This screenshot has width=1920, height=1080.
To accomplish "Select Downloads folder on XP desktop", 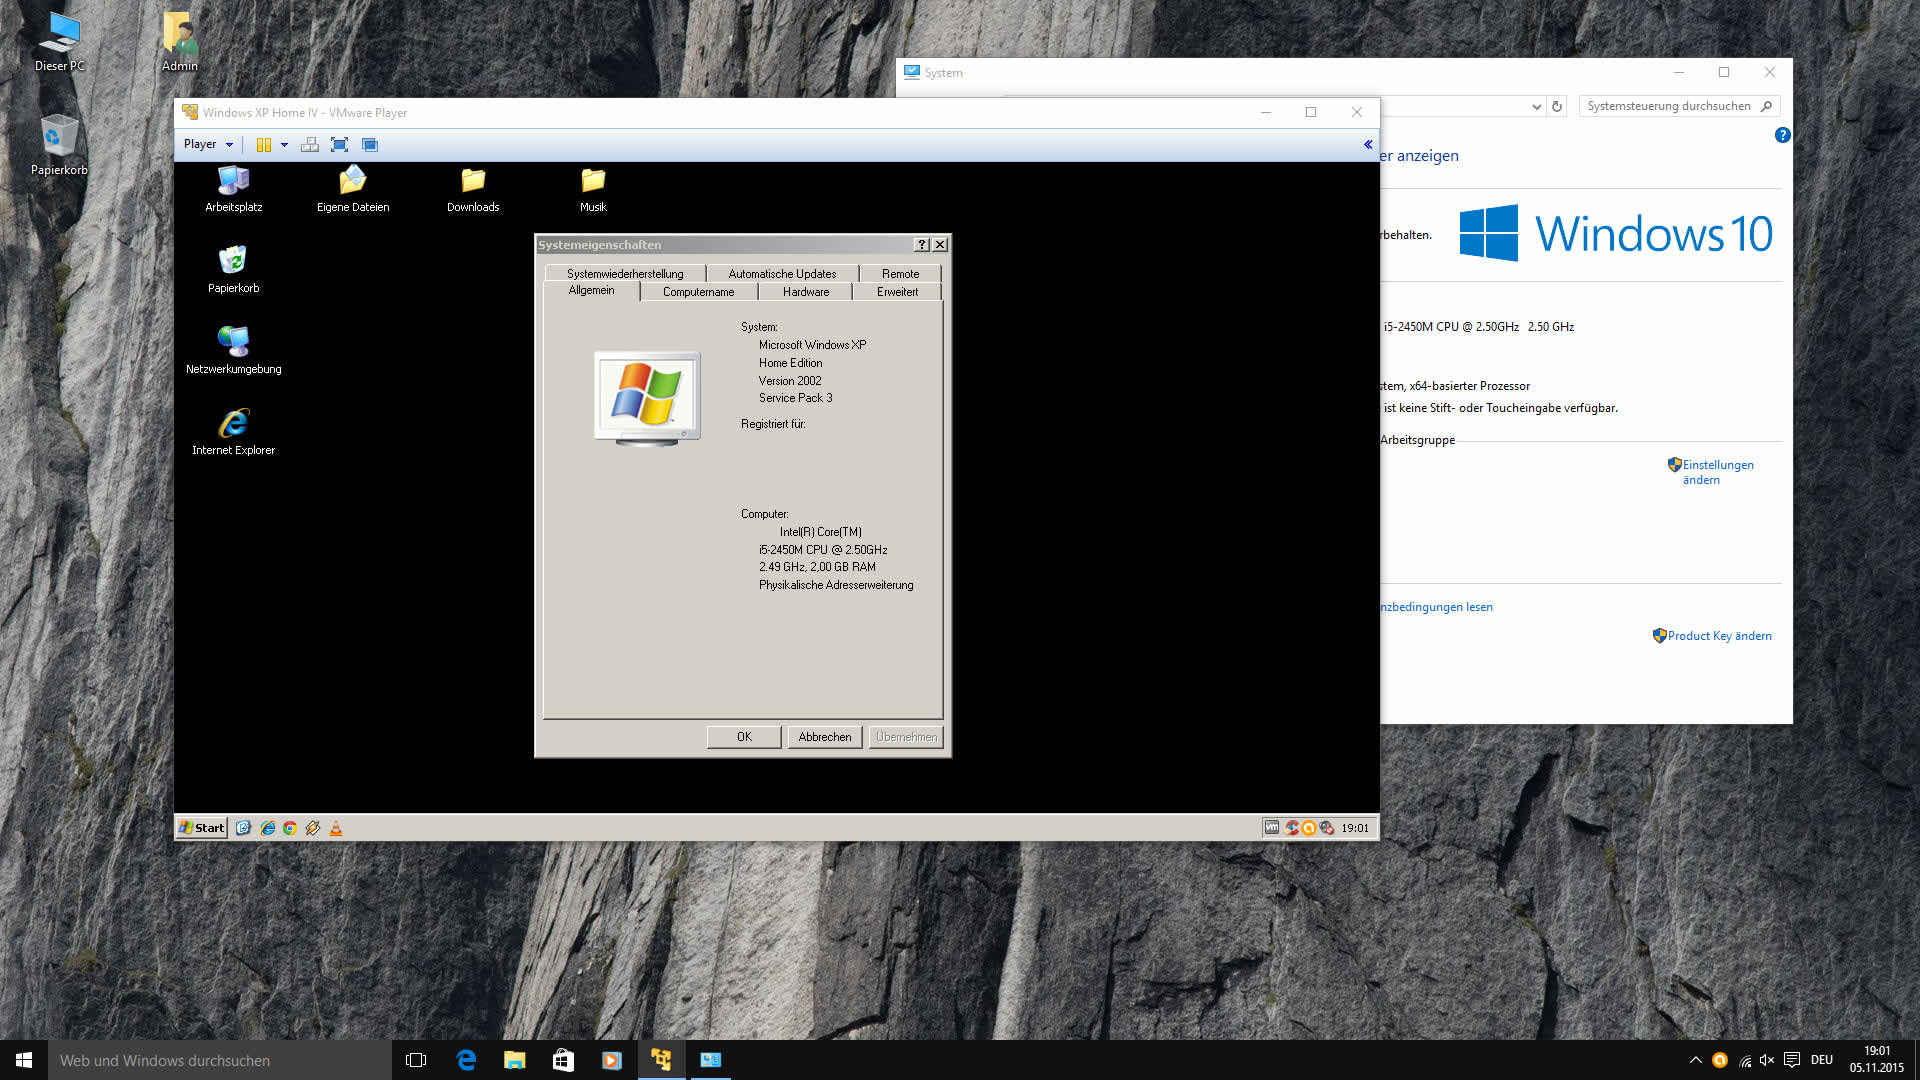I will coord(473,189).
